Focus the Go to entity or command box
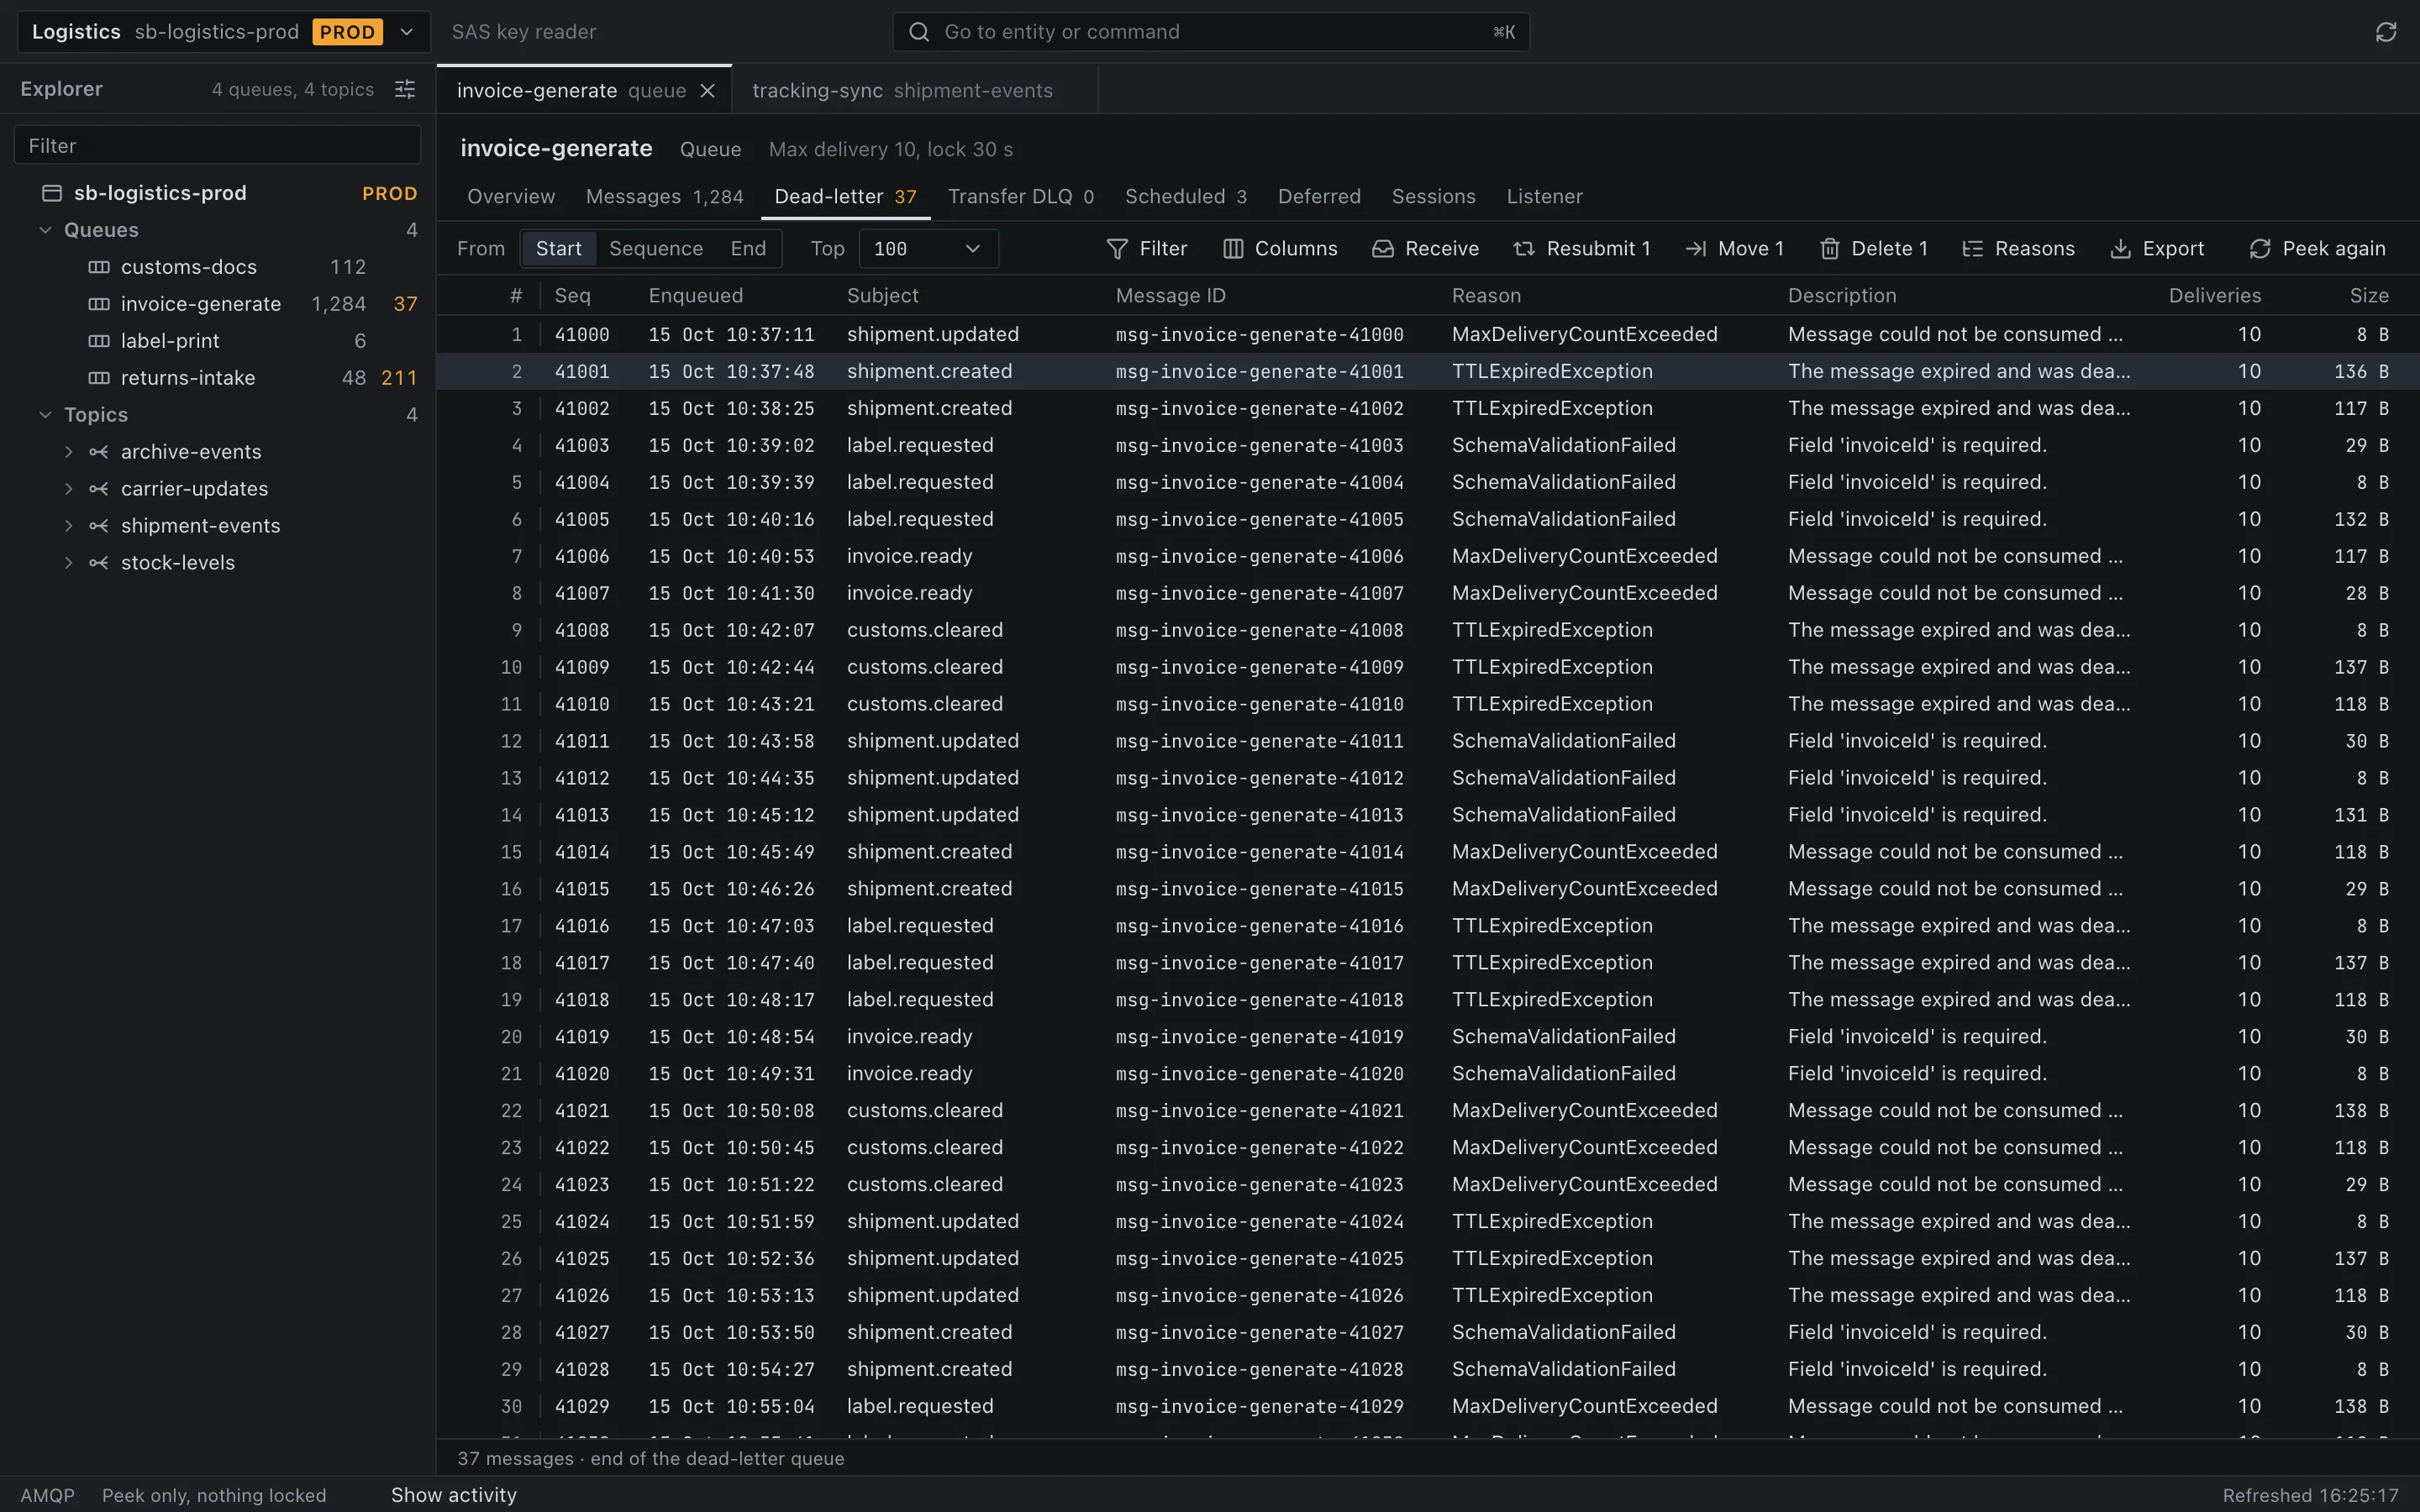This screenshot has height=1512, width=2420. 1210,32
